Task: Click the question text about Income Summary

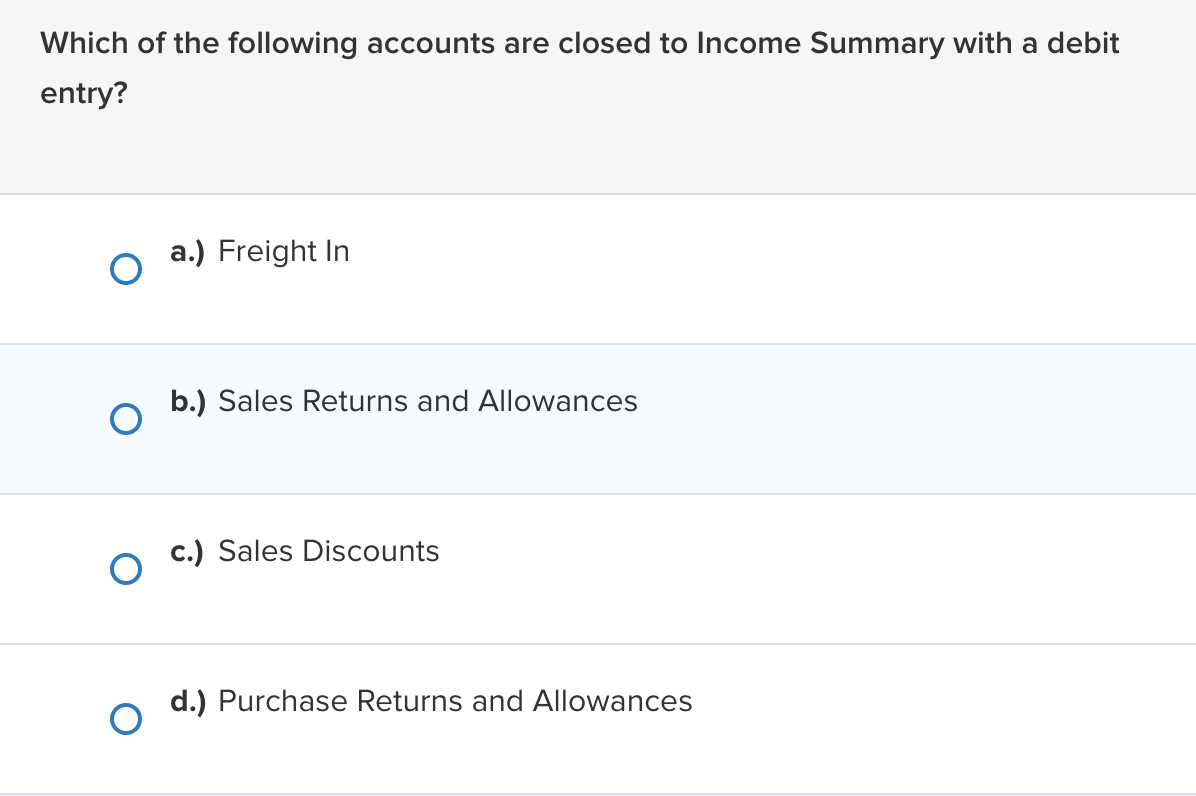Action: [x=579, y=44]
